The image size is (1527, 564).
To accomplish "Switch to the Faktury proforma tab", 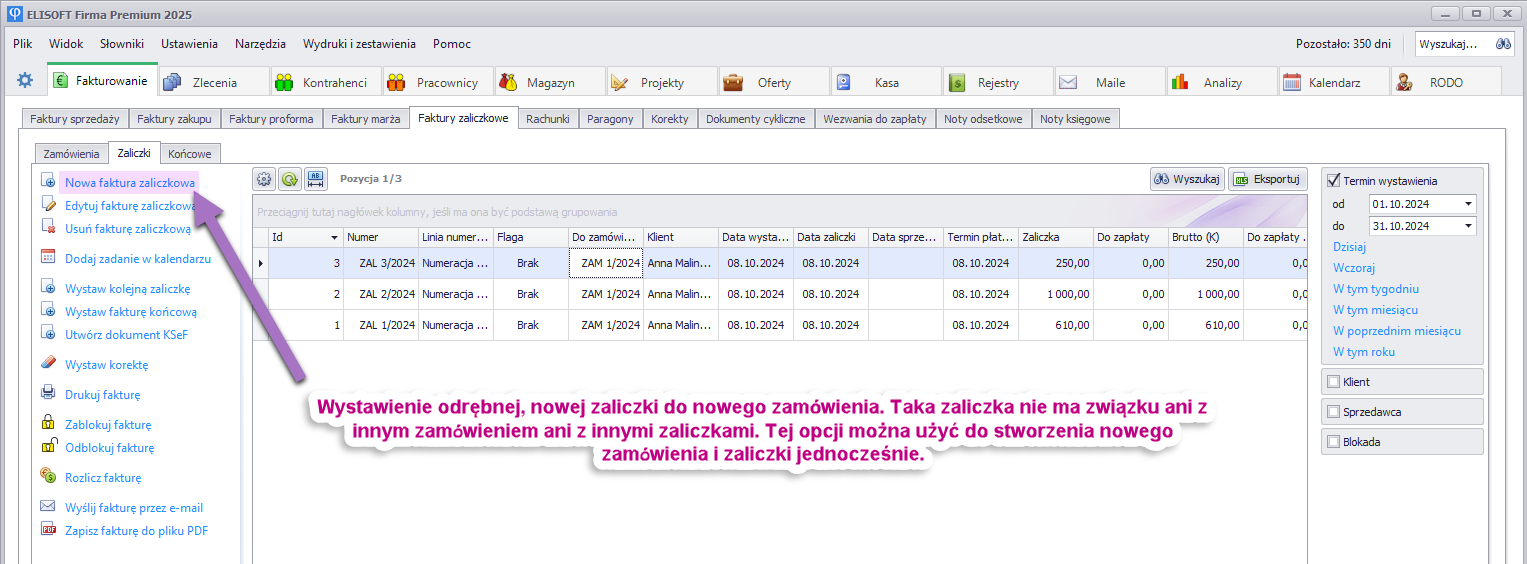I will [271, 119].
